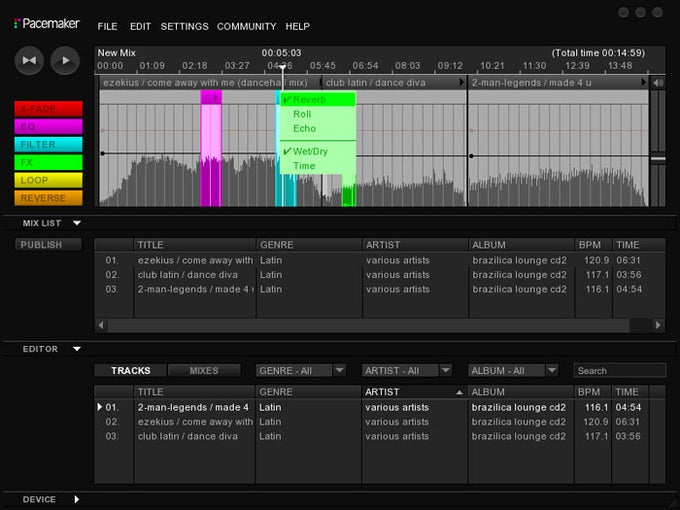The width and height of the screenshot is (680, 510).
Task: Collapse the EDITOR section
Action: click(x=77, y=349)
